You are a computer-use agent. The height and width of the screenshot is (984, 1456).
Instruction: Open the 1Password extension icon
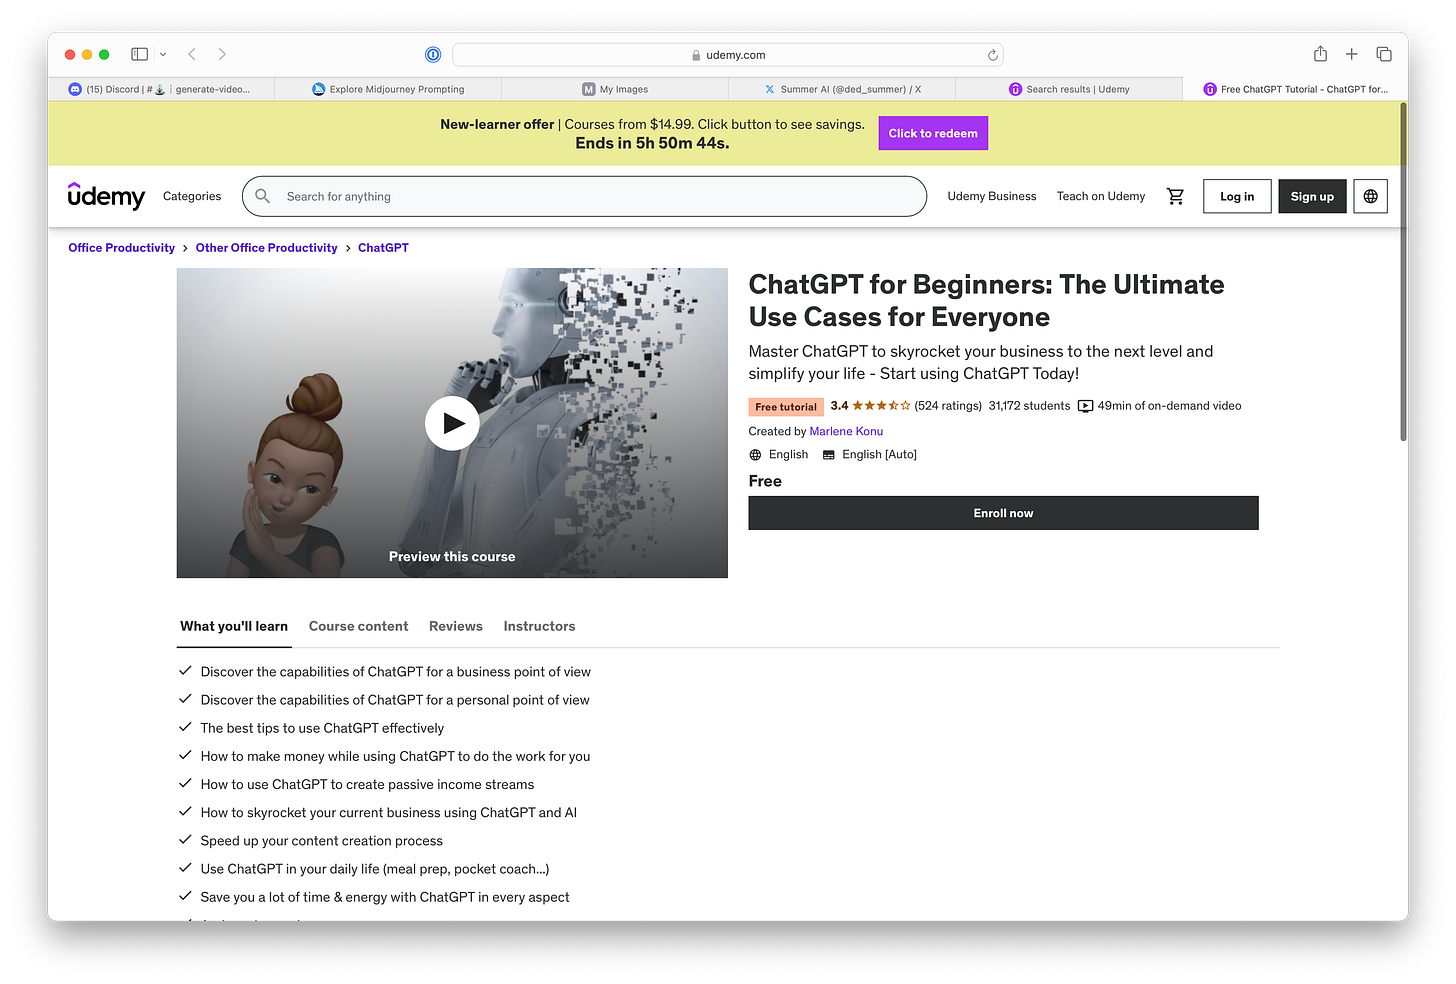coord(433,55)
